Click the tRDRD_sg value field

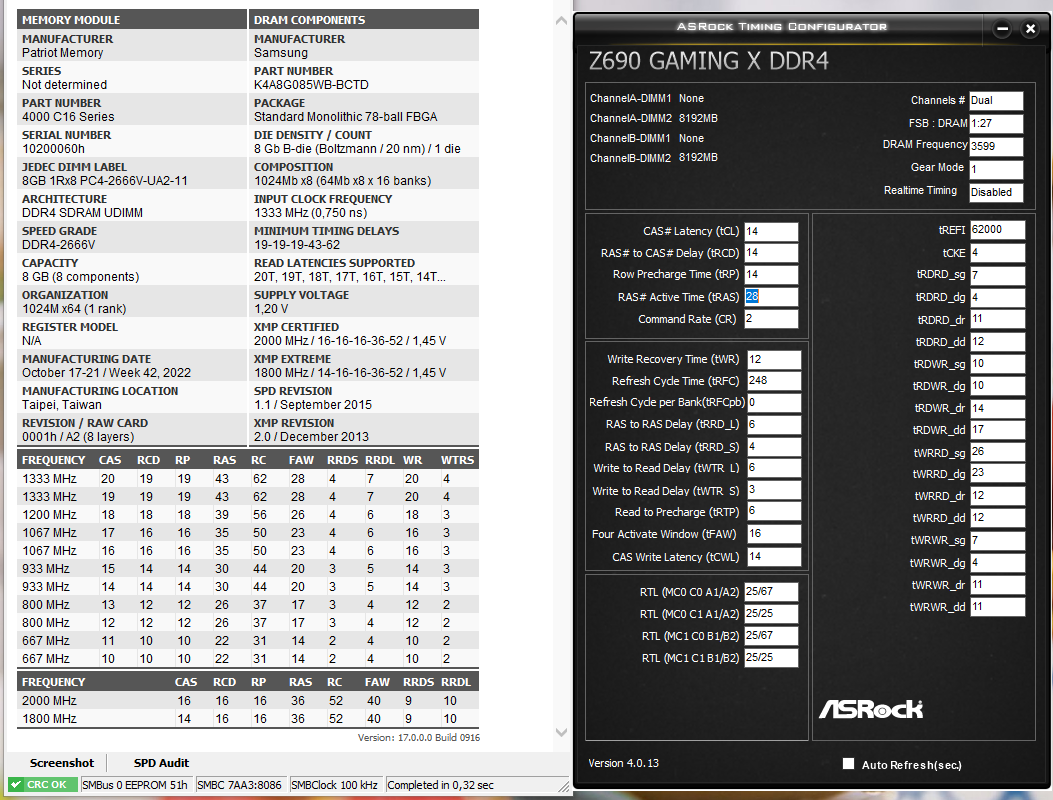pyautogui.click(x=997, y=275)
